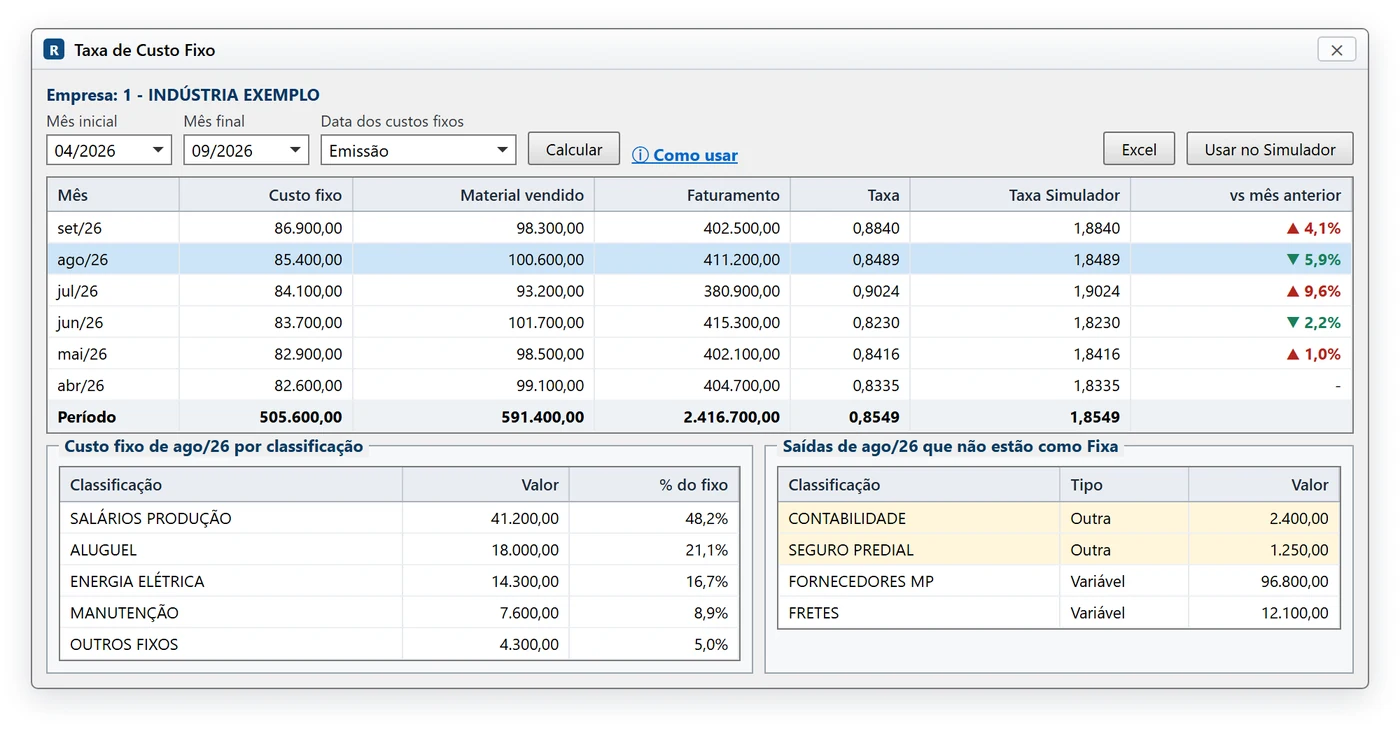Image resolution: width=1400 pixels, height=743 pixels.
Task: Click the Período Taxa Simulador value 1,8549
Action: click(1096, 417)
